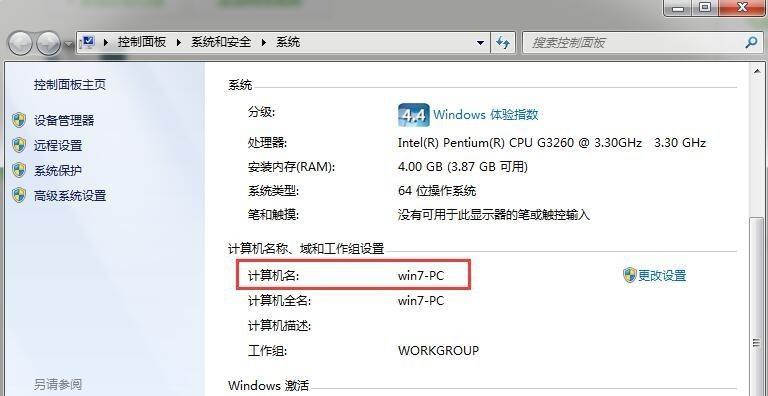Click the 分级 label

coord(262,112)
